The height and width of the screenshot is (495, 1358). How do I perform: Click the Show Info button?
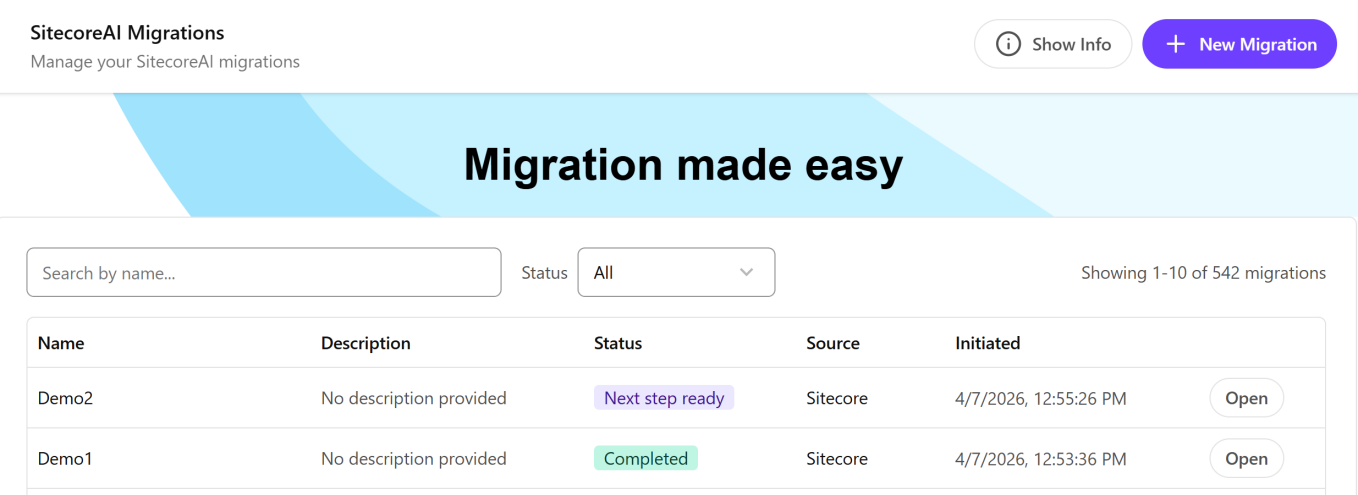point(1053,44)
